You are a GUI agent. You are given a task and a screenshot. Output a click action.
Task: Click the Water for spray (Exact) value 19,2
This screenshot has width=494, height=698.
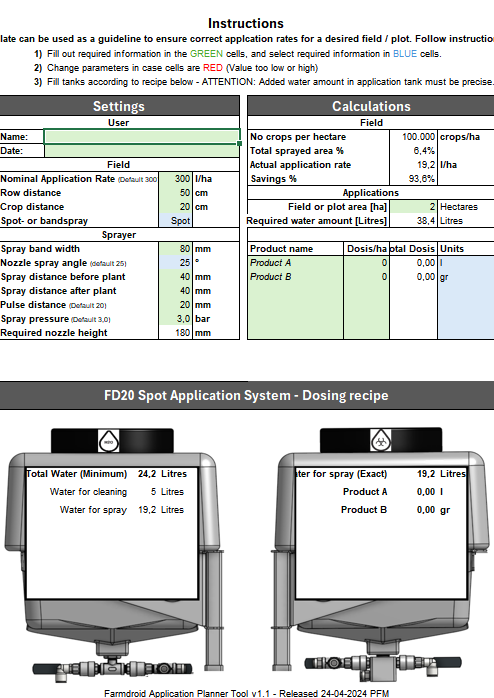coord(426,474)
